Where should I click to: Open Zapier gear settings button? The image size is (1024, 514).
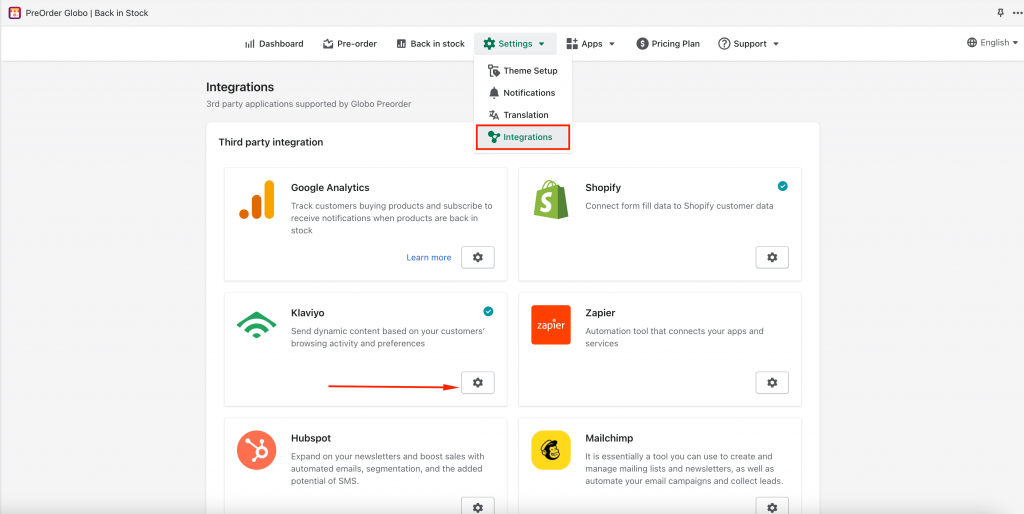tap(771, 383)
